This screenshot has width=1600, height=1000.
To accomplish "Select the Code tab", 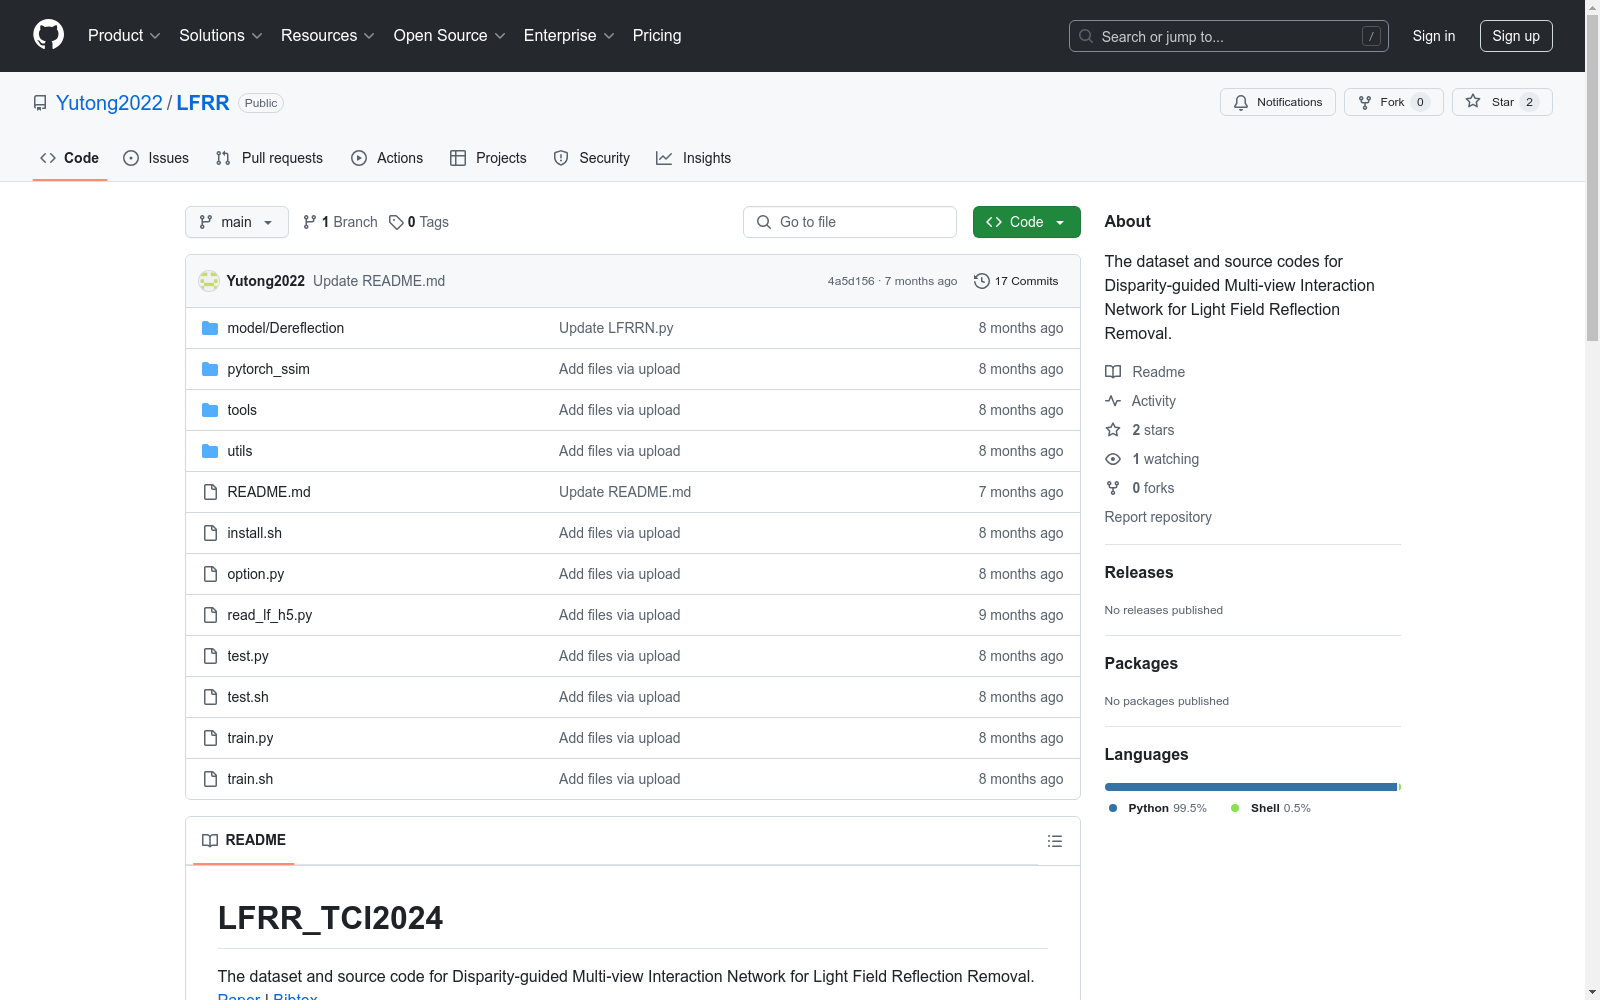I will click(x=70, y=158).
